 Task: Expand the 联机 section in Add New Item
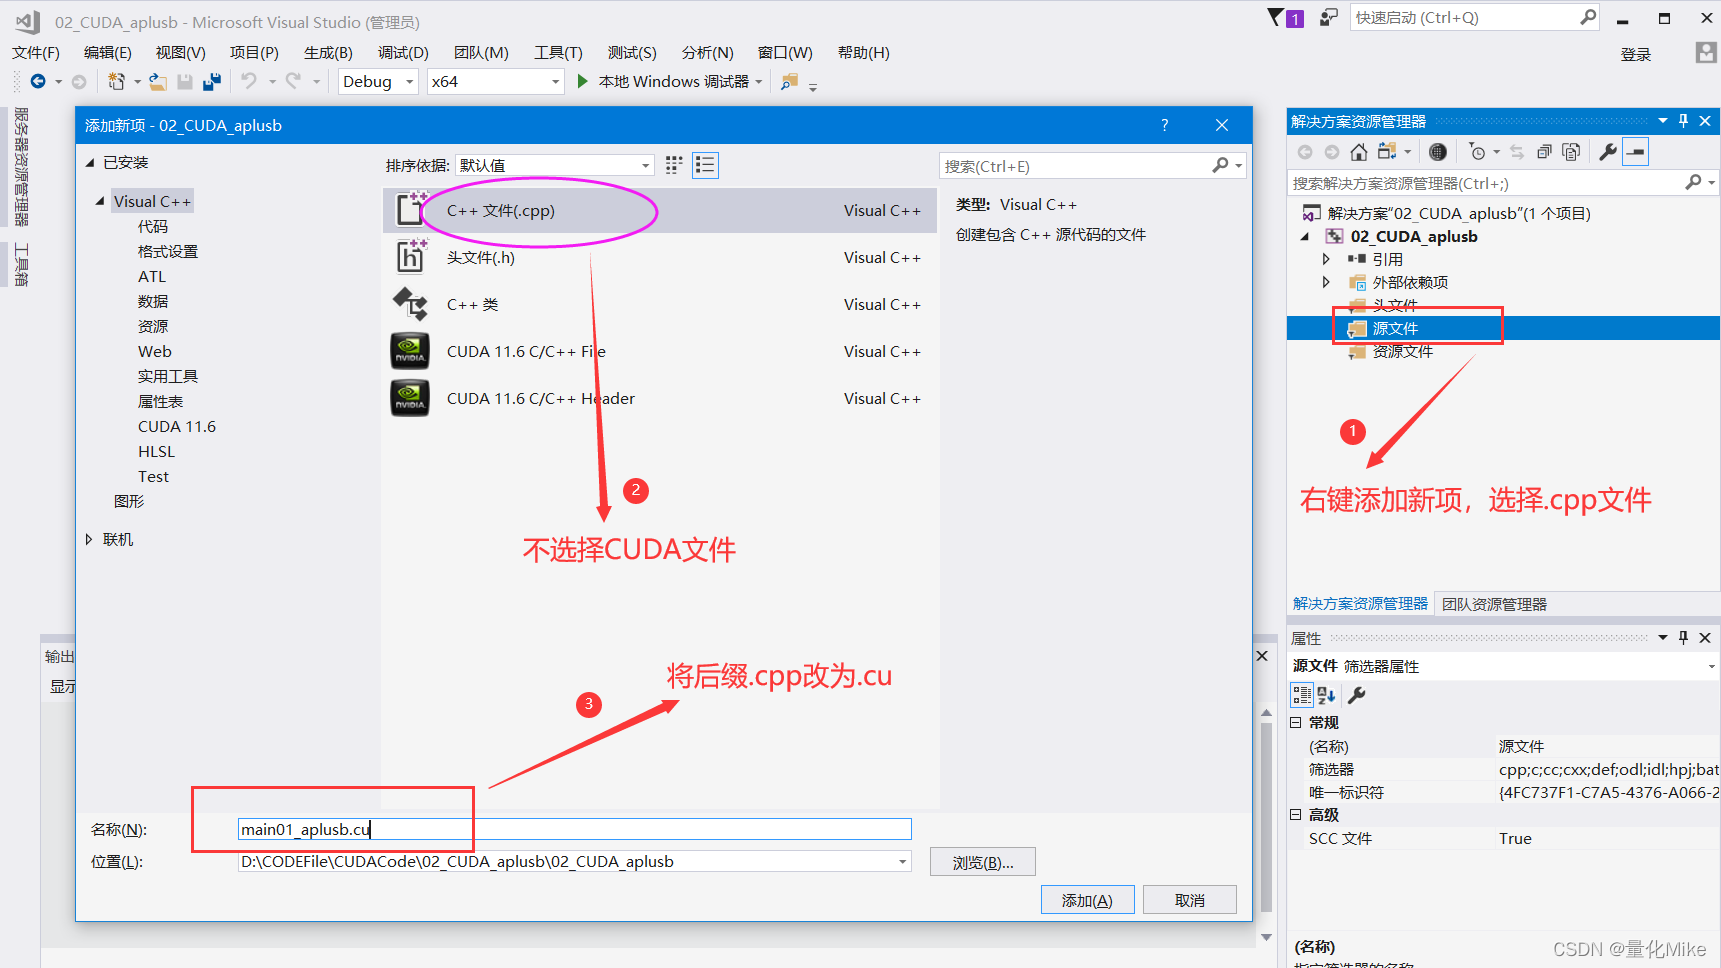88,539
